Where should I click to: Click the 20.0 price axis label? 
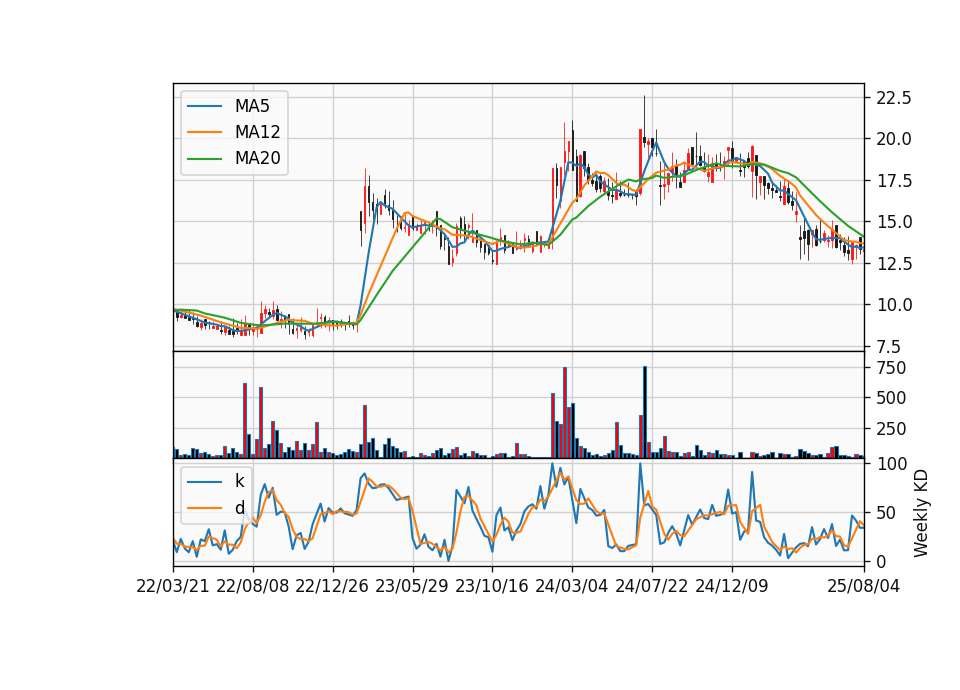pos(894,139)
